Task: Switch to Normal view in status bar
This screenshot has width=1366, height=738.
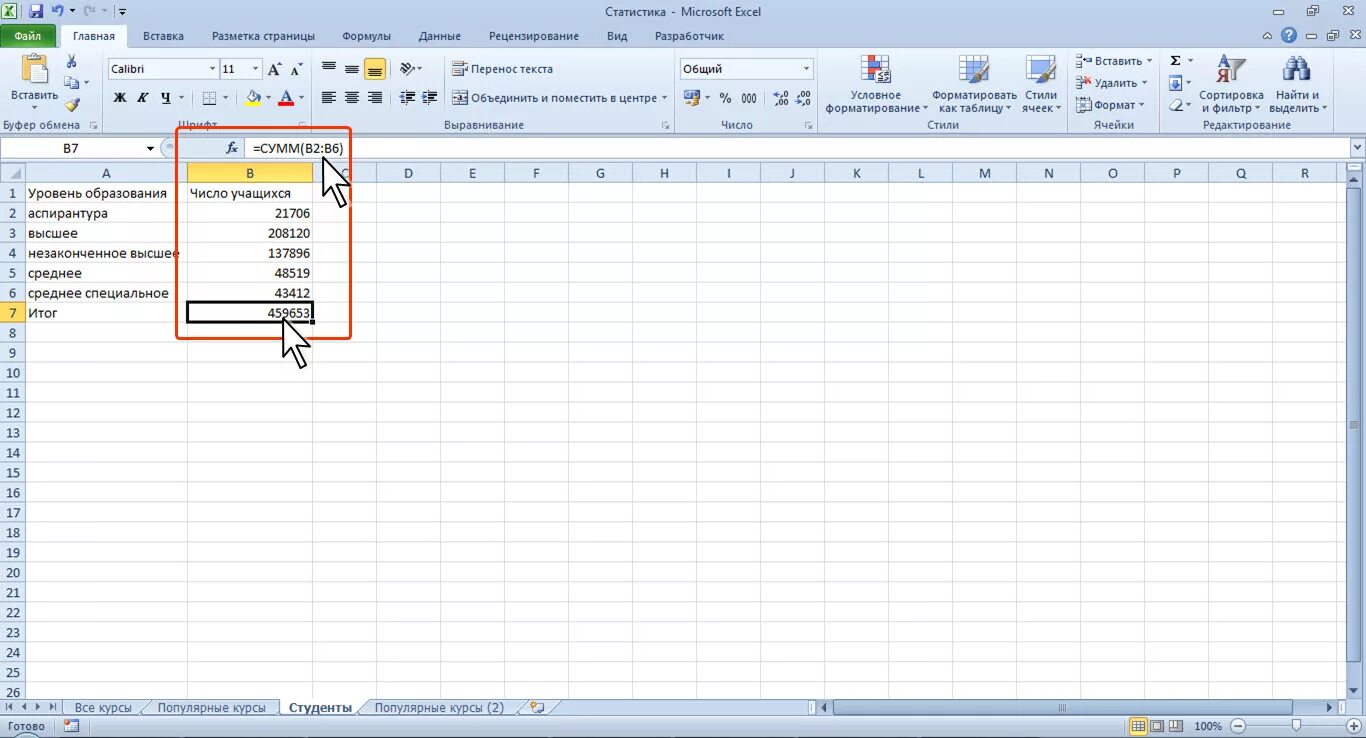Action: point(1138,726)
